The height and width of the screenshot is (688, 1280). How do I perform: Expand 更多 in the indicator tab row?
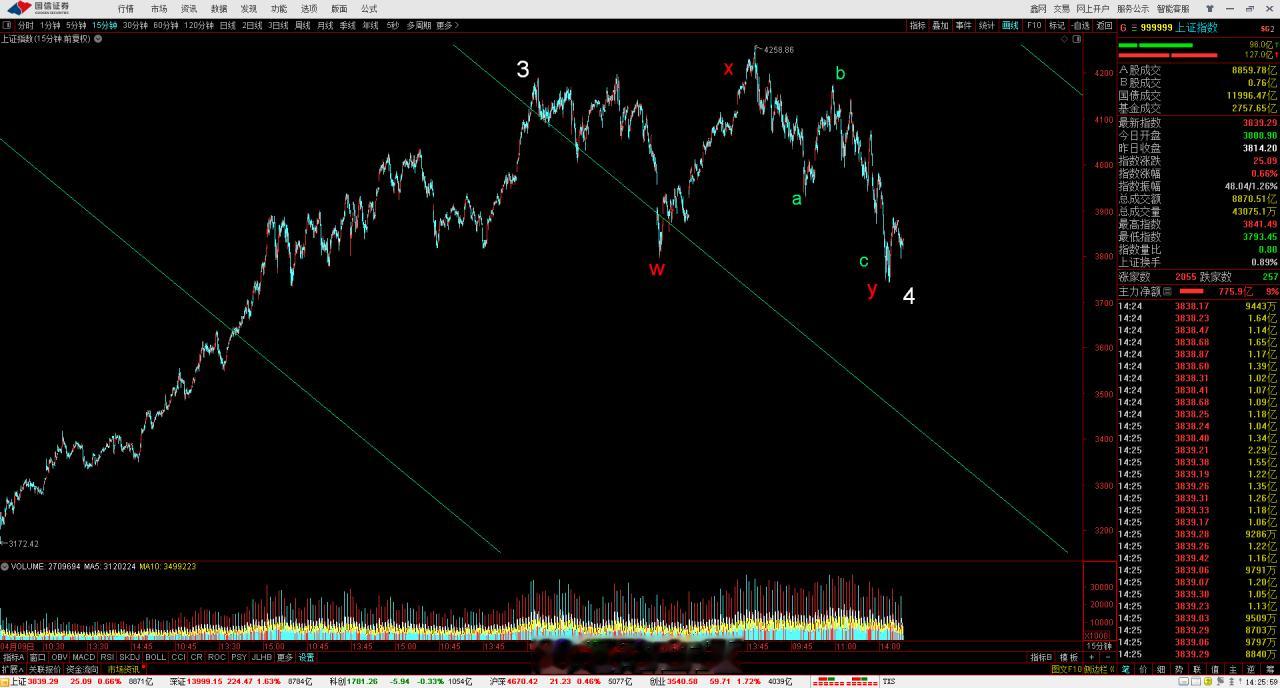pyautogui.click(x=285, y=657)
